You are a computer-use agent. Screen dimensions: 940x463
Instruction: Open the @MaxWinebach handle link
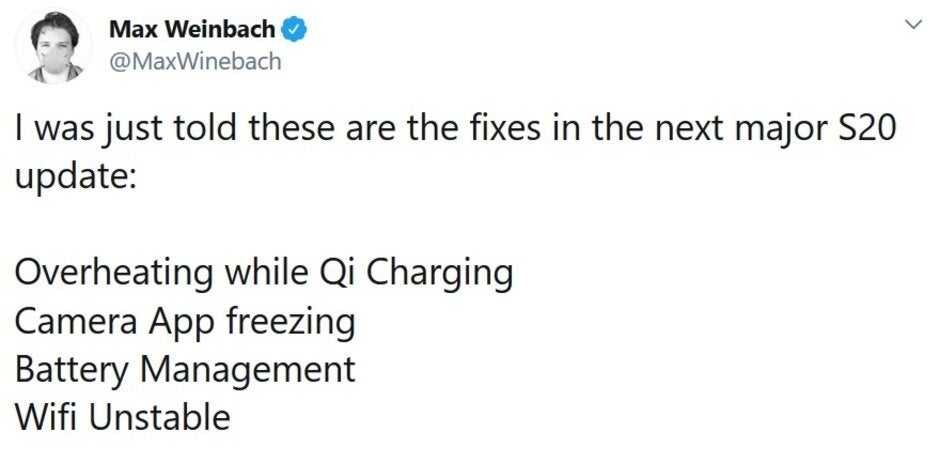pos(195,61)
